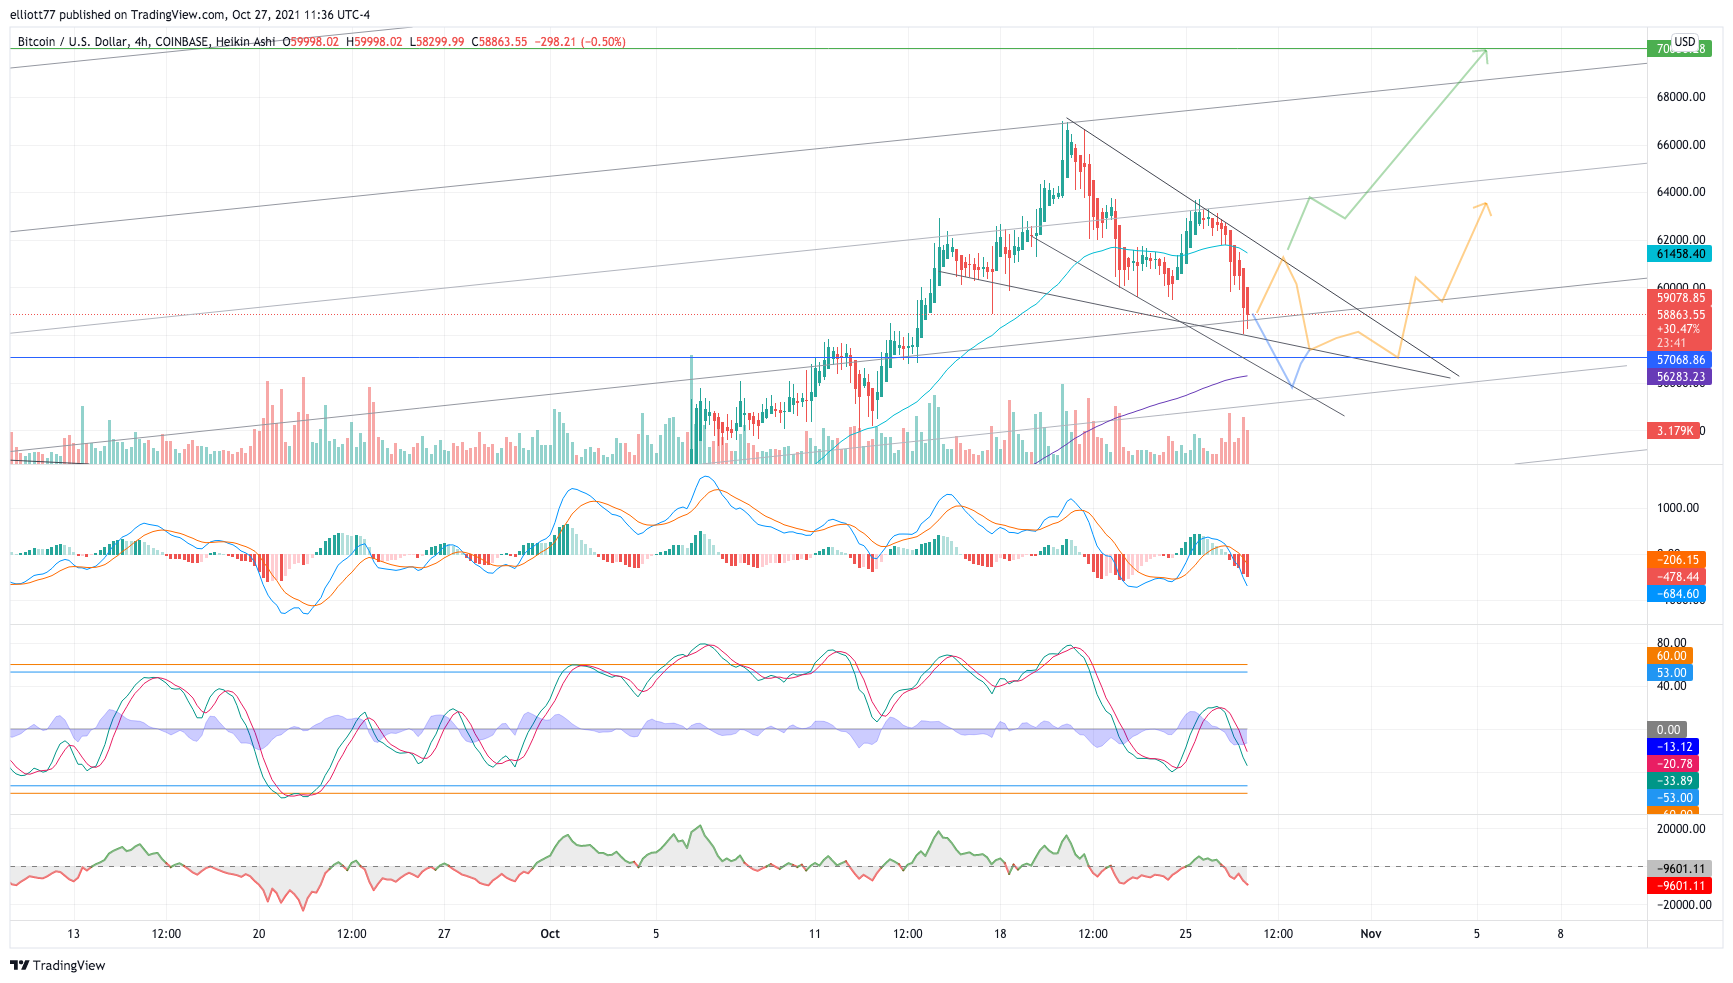Click the TradingView logo at bottom left
The height and width of the screenshot is (983, 1733).
point(57,965)
